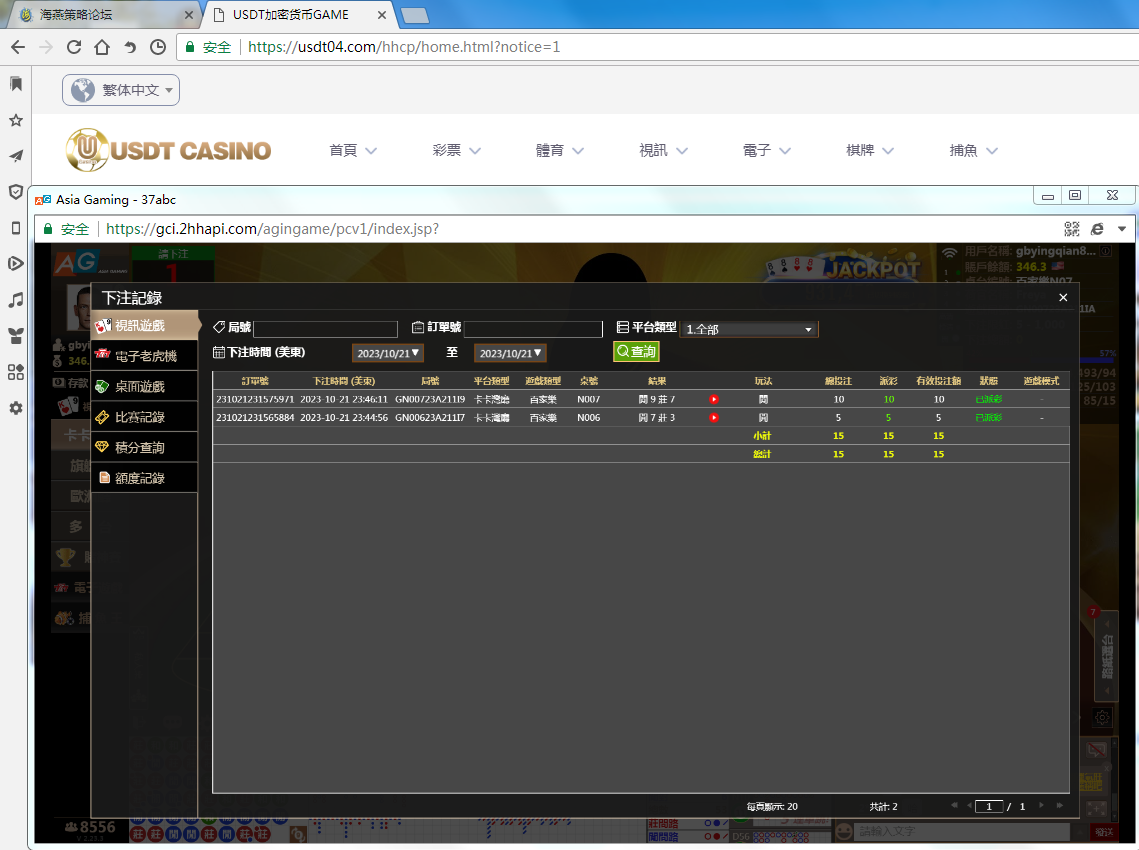Select 視訊遊戲 tab in bet records

(145, 325)
